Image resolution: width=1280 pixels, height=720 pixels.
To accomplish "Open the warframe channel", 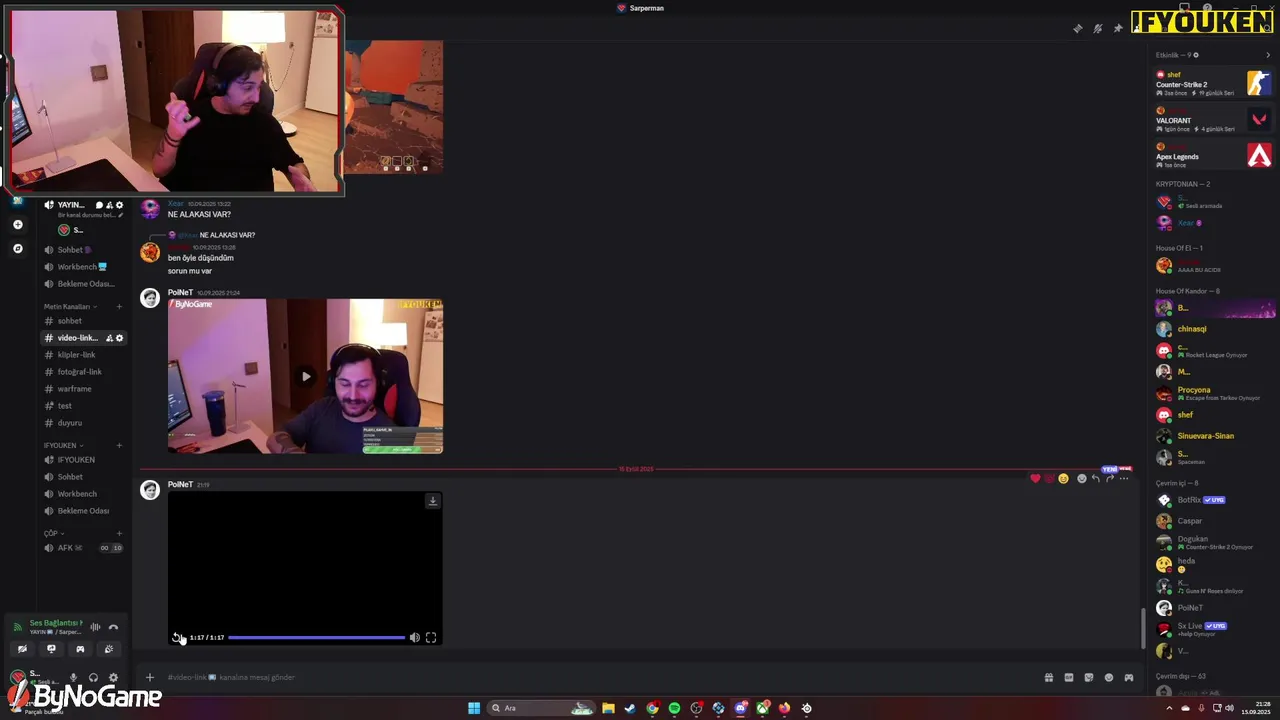I will click(82, 389).
